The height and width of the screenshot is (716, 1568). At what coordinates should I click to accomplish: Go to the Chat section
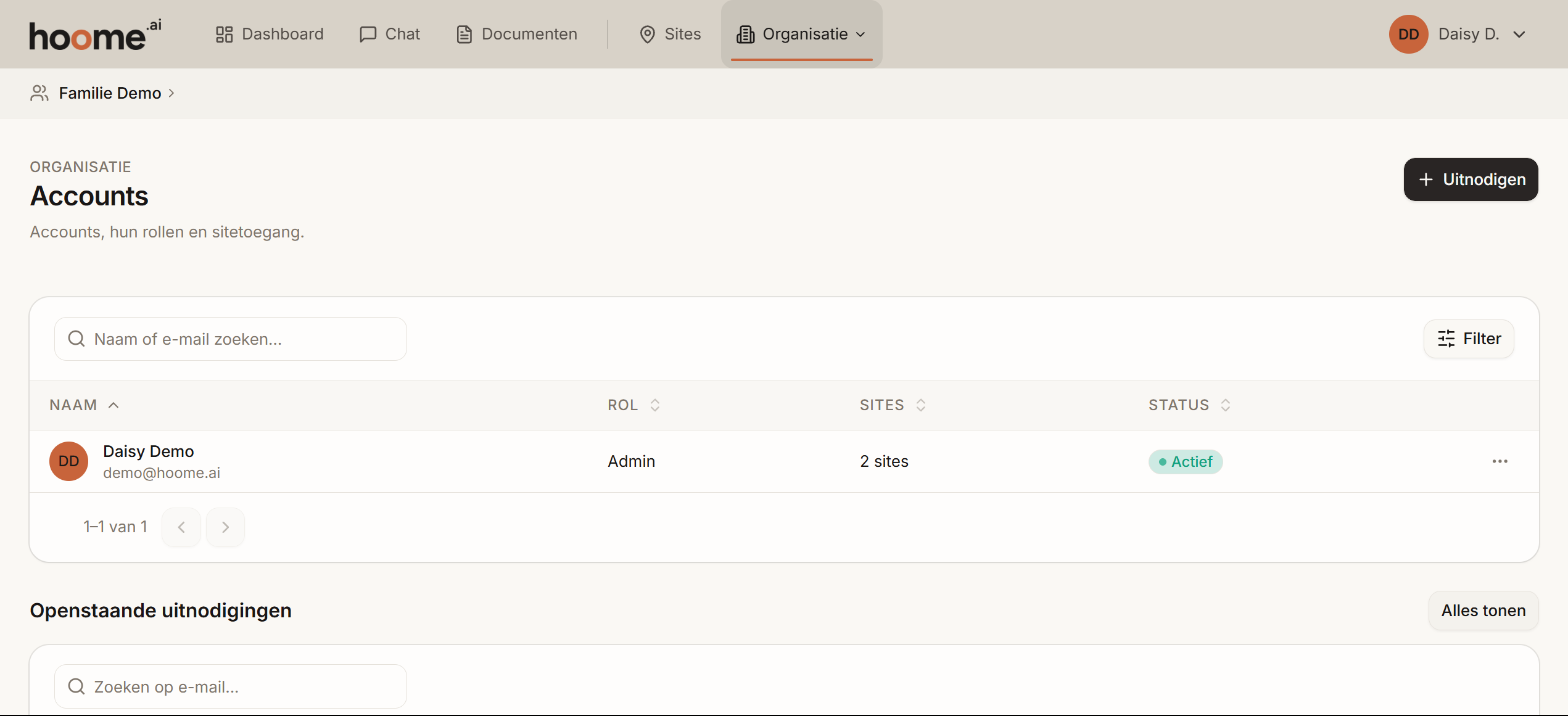(x=390, y=34)
